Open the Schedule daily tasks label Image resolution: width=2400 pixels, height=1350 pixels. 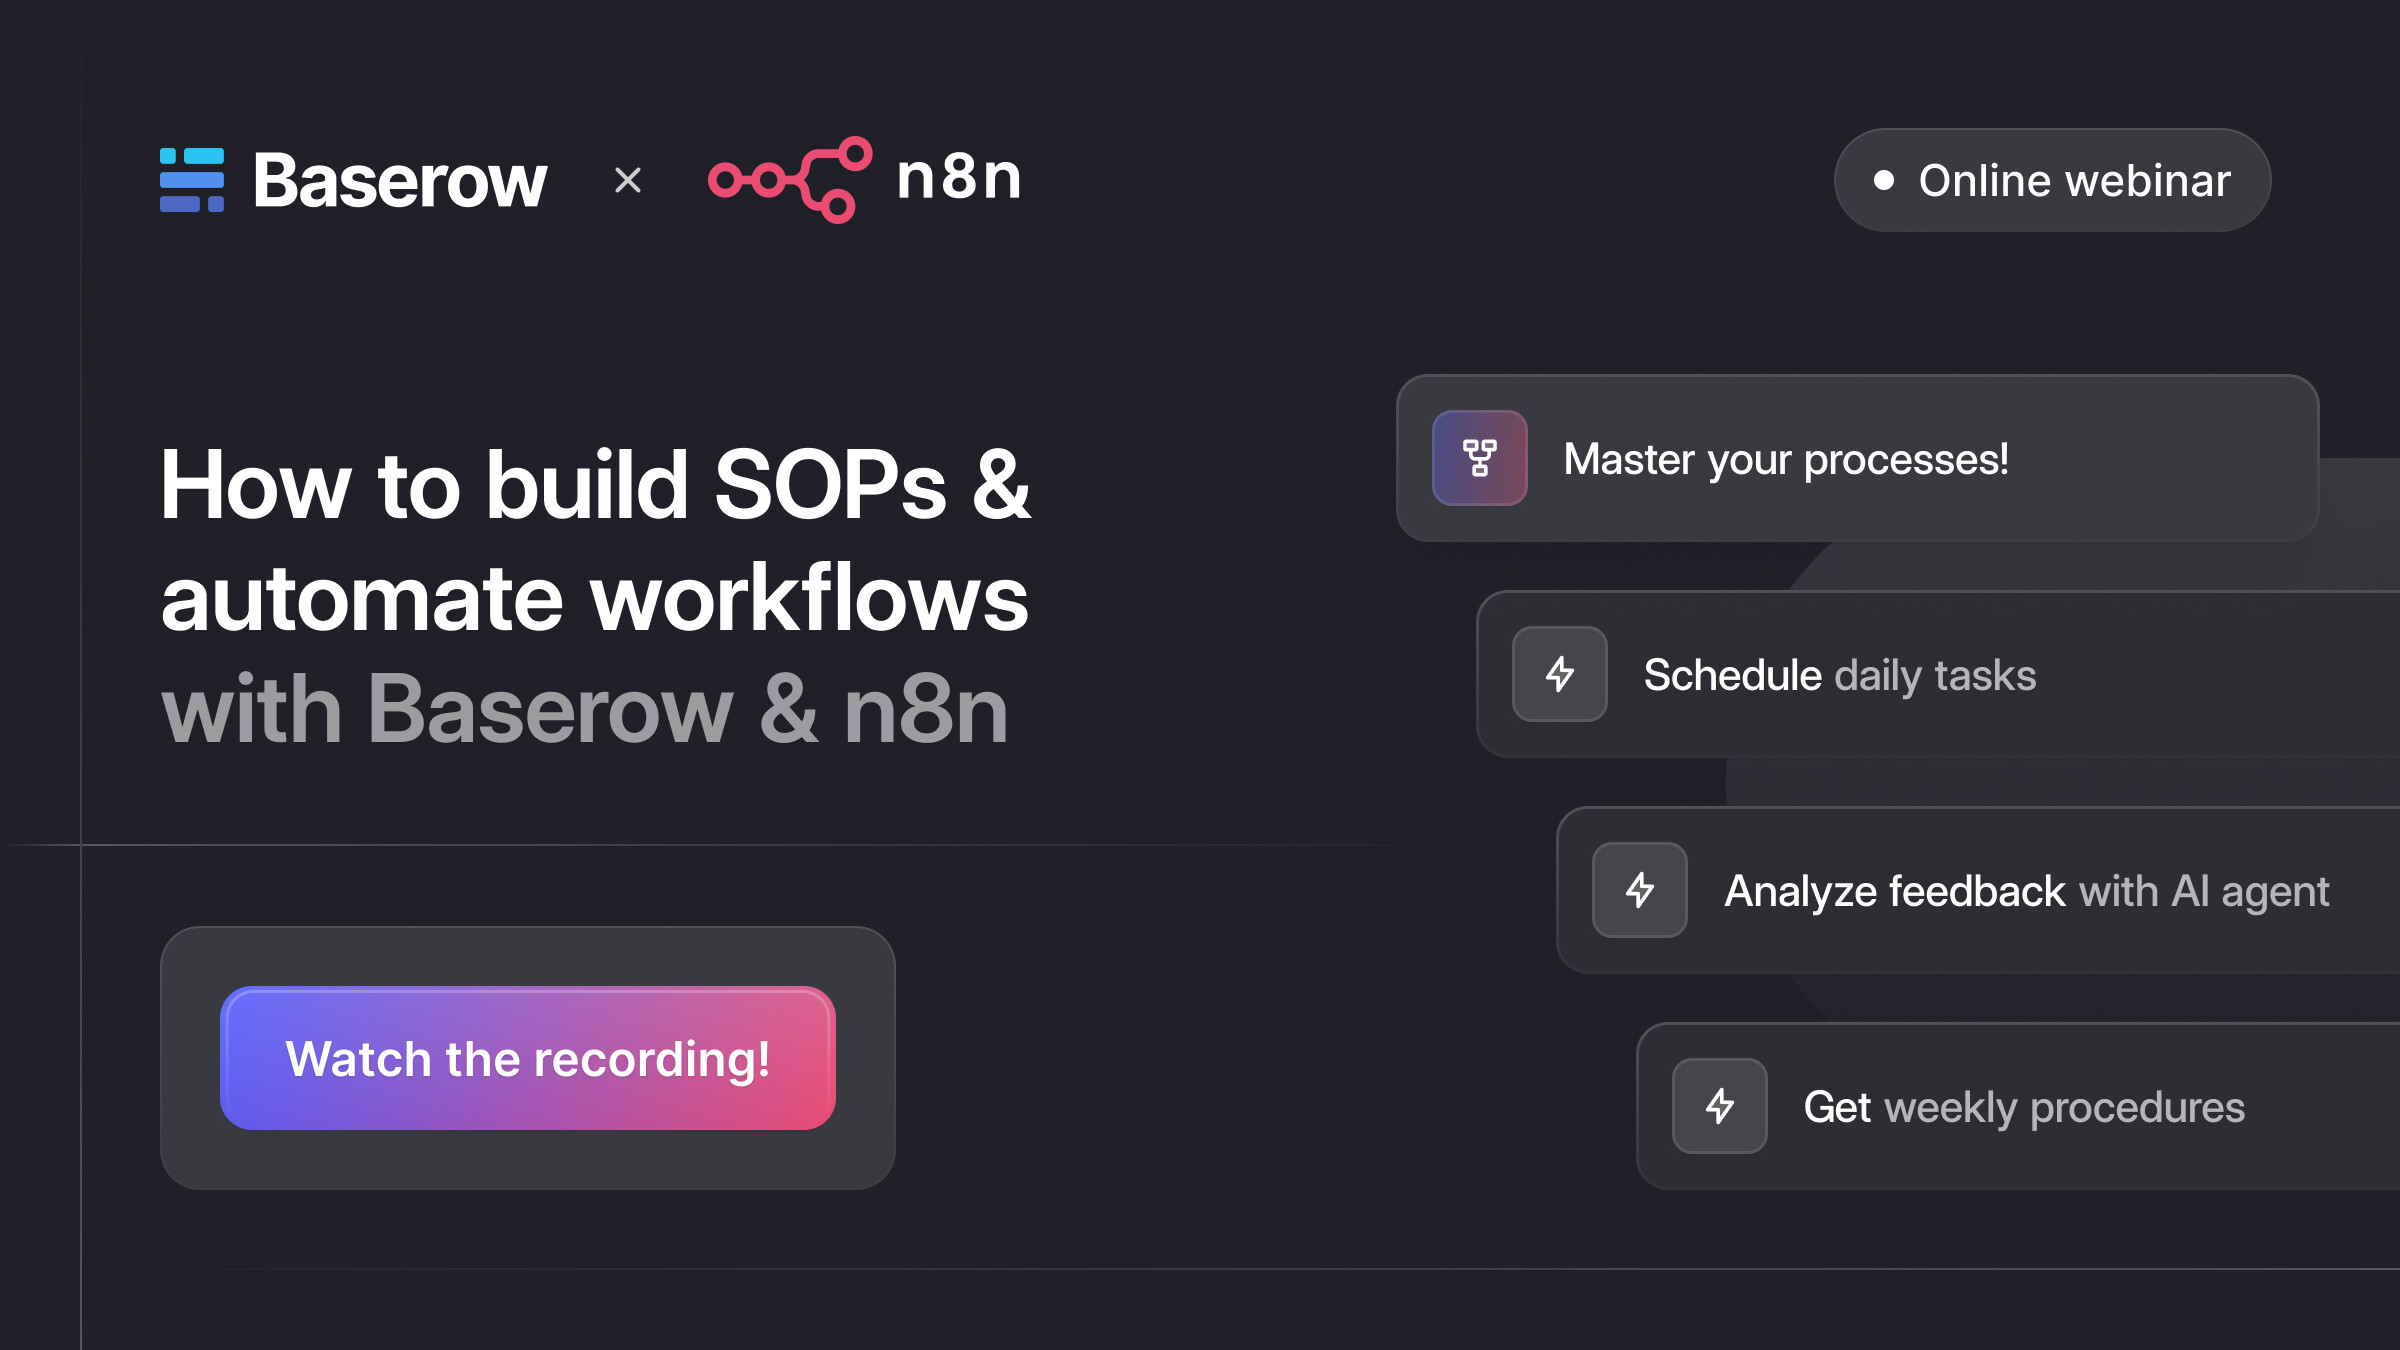(x=1840, y=676)
